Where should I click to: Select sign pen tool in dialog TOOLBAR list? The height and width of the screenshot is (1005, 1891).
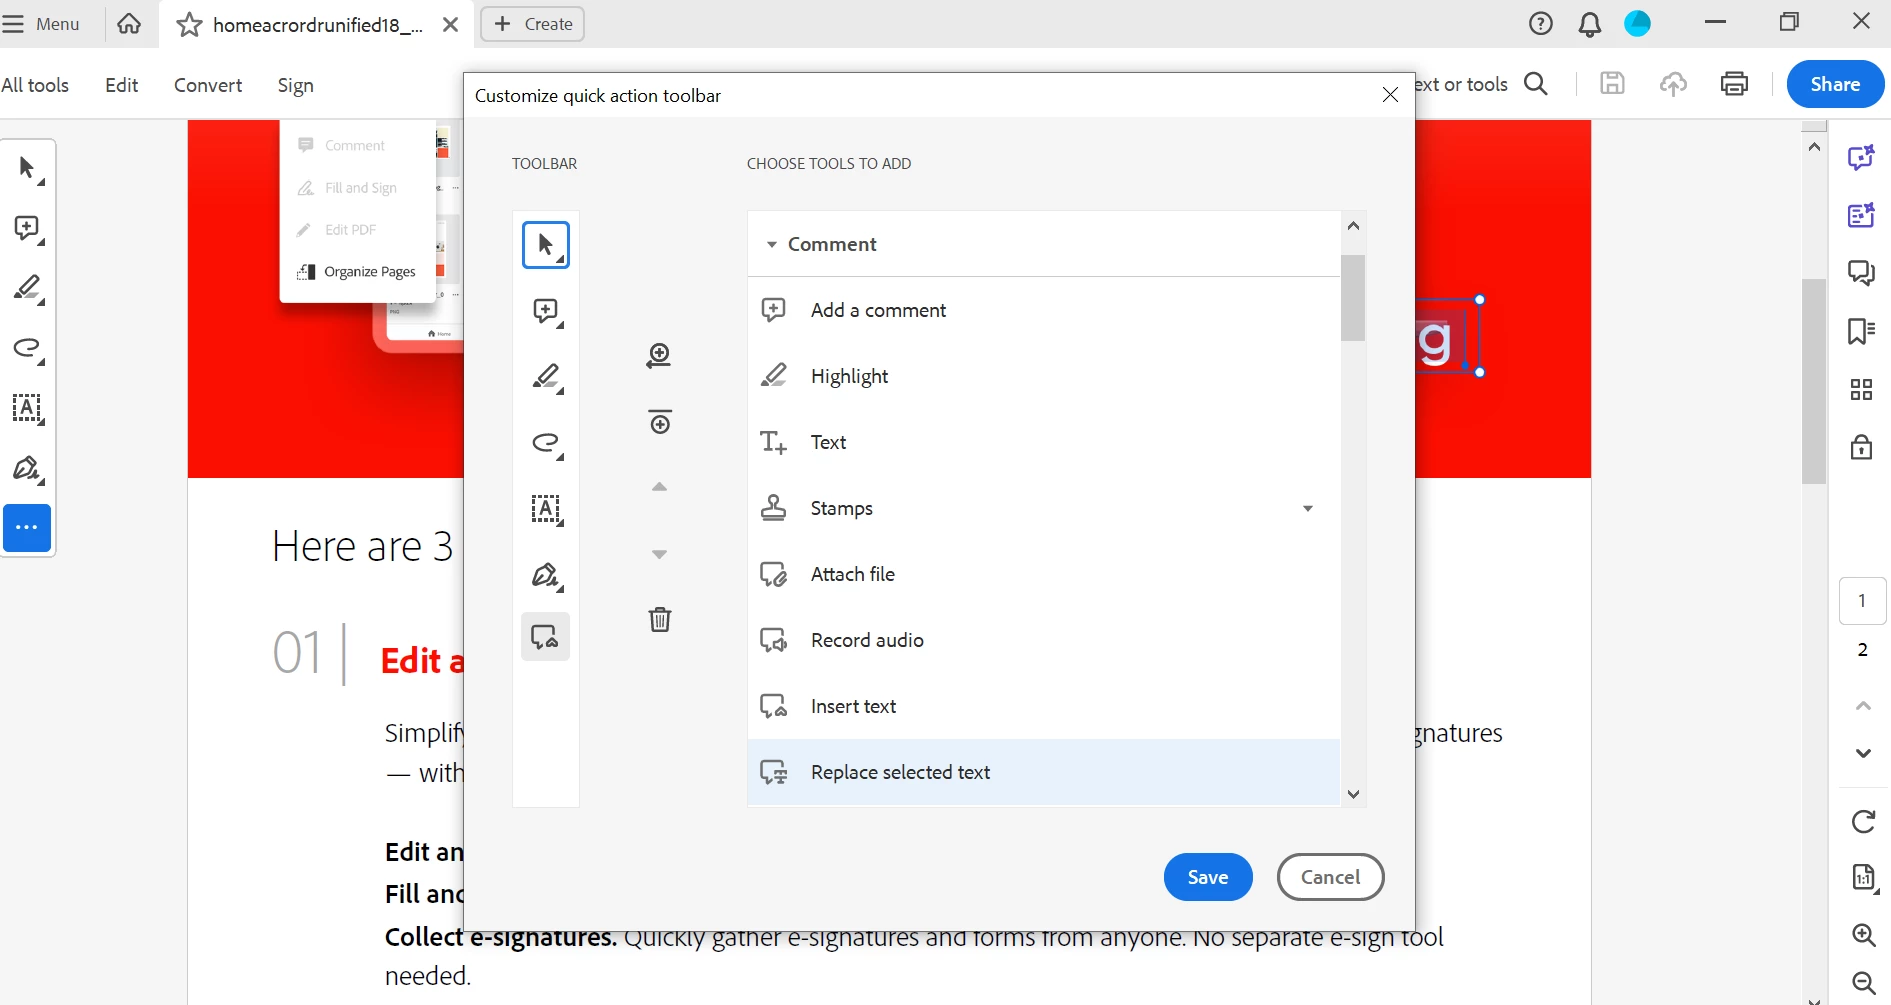pyautogui.click(x=546, y=575)
